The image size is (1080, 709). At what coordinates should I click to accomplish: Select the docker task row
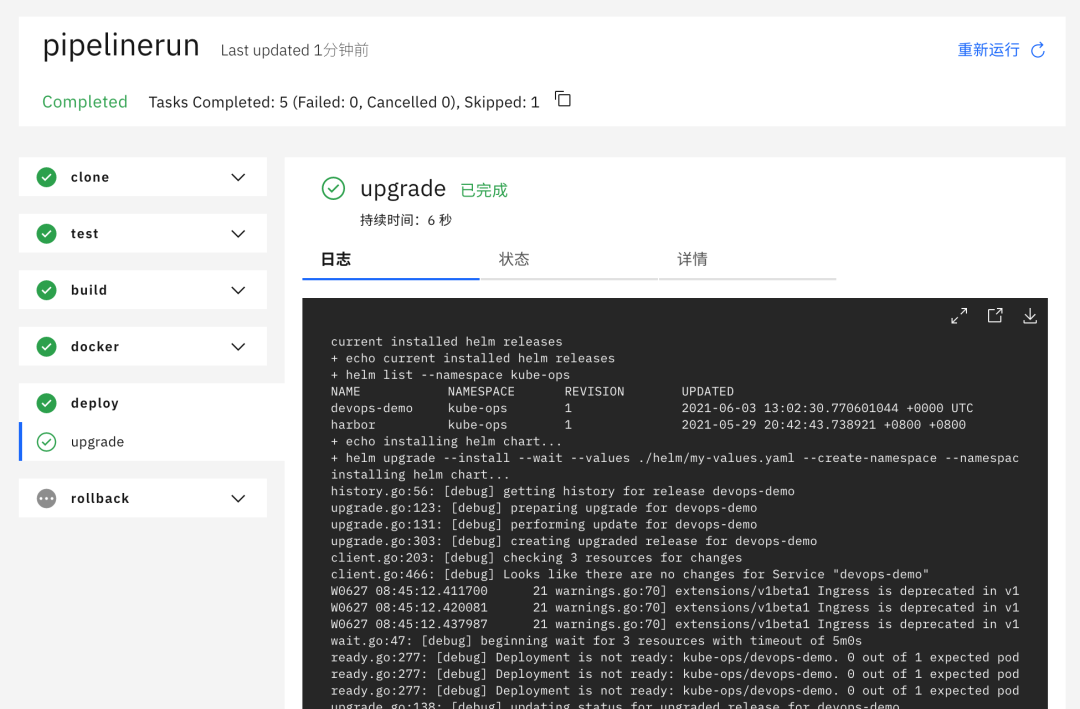coord(143,347)
